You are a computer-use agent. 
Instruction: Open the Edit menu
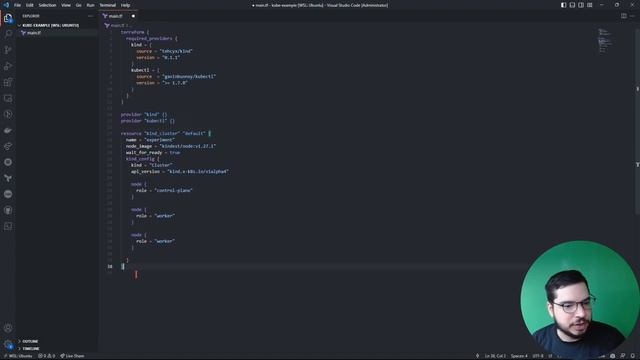click(x=30, y=5)
